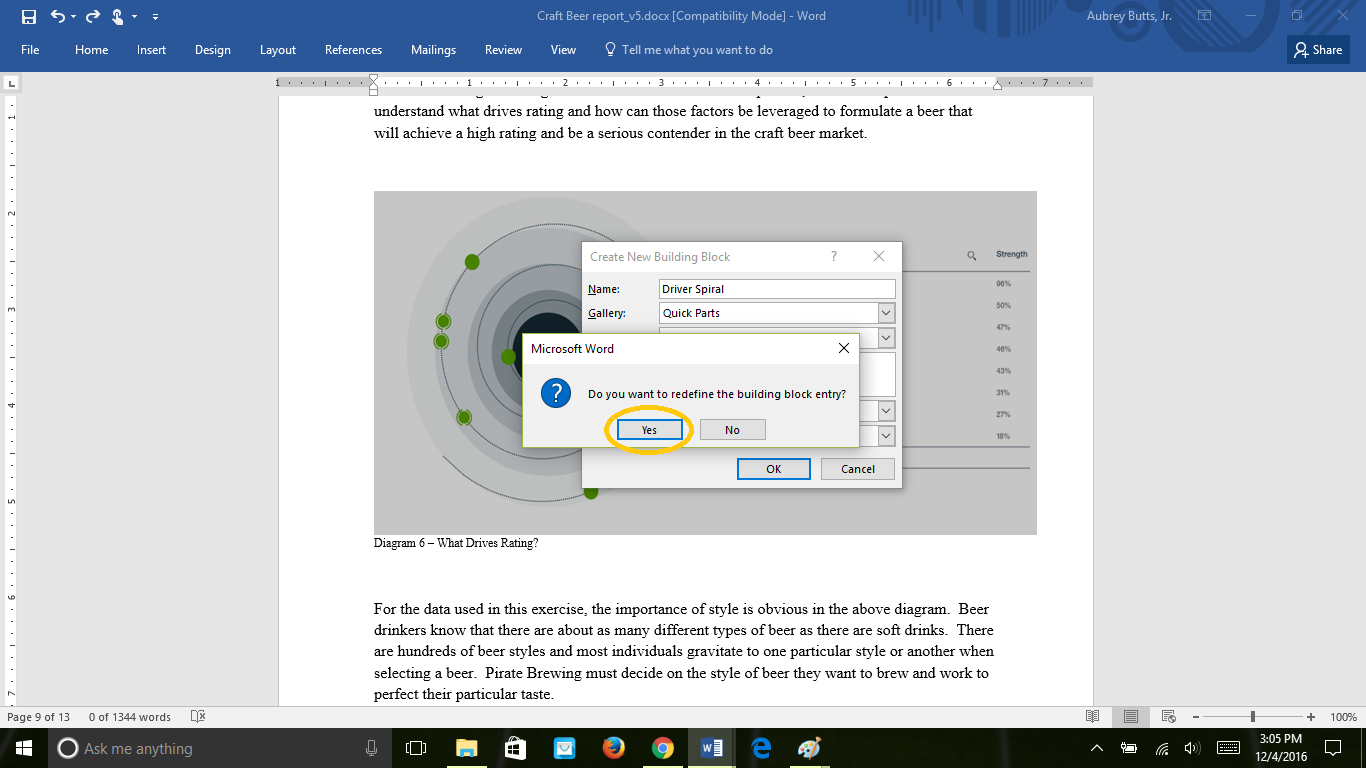This screenshot has width=1366, height=768.
Task: Open Task View on the taskbar
Action: click(416, 748)
